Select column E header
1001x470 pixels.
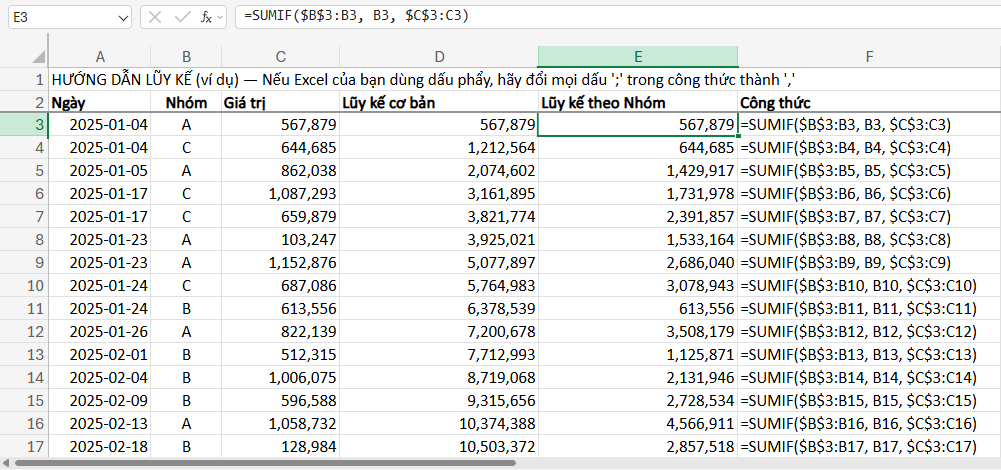click(x=637, y=56)
